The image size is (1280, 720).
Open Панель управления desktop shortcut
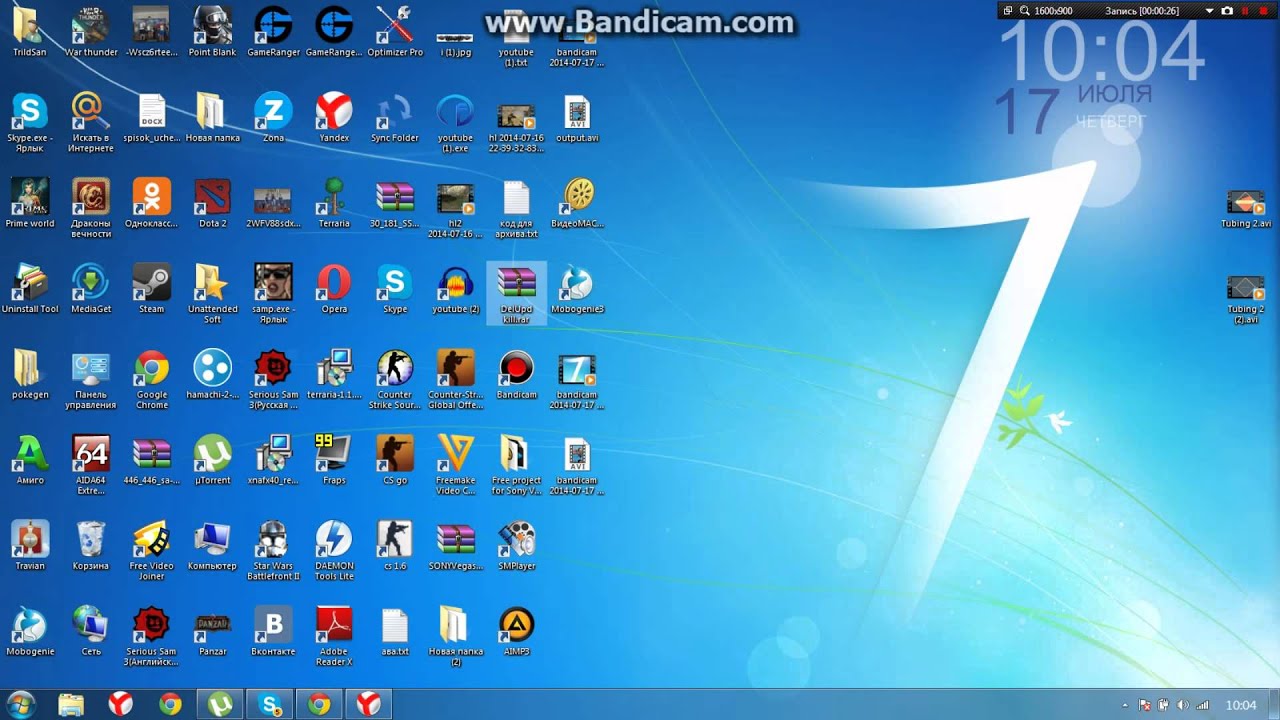coord(91,380)
